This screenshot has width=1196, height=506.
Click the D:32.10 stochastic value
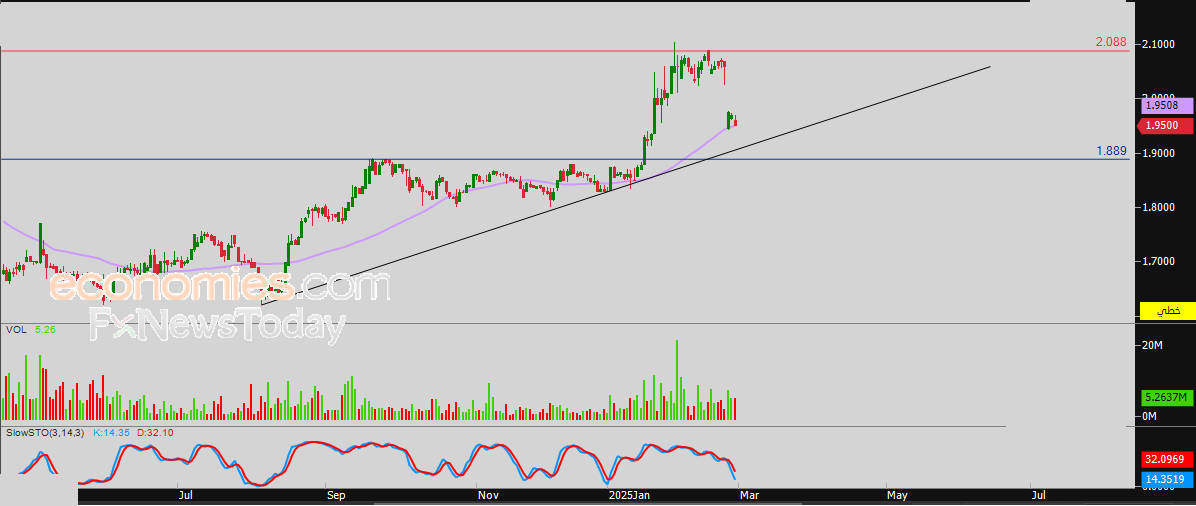156,433
